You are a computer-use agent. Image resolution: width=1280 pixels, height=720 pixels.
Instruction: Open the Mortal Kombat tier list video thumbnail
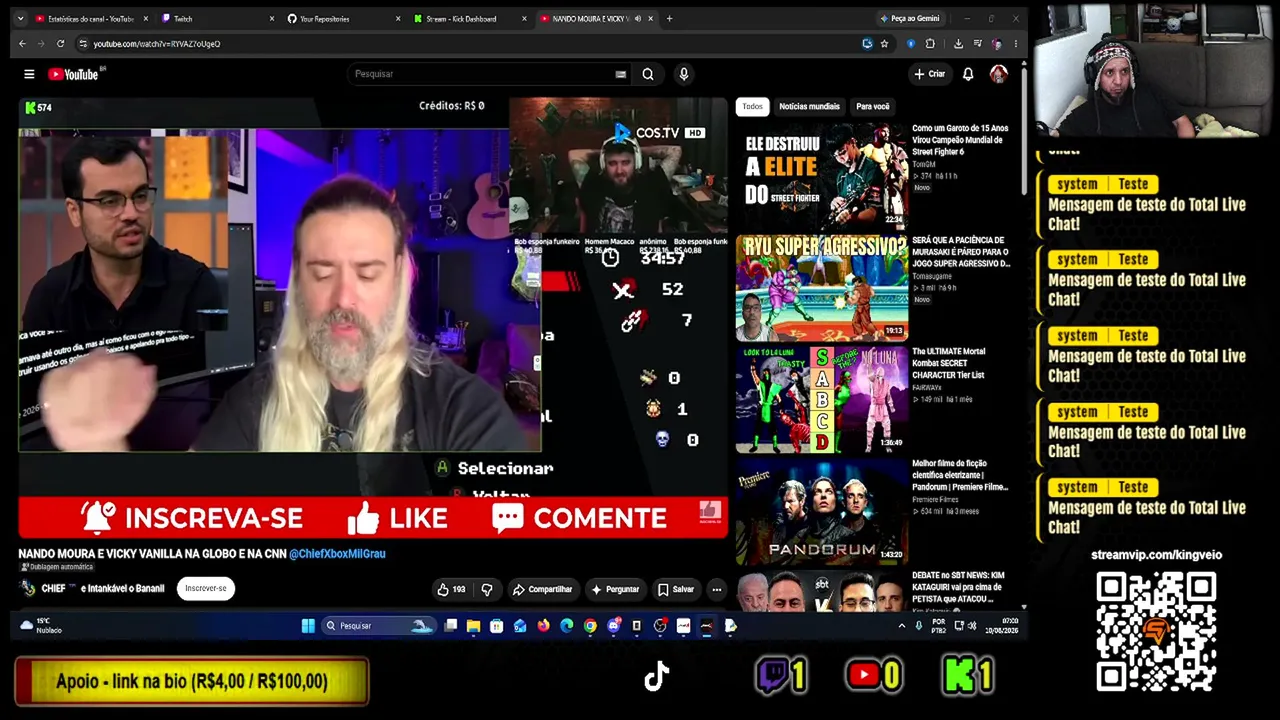822,400
